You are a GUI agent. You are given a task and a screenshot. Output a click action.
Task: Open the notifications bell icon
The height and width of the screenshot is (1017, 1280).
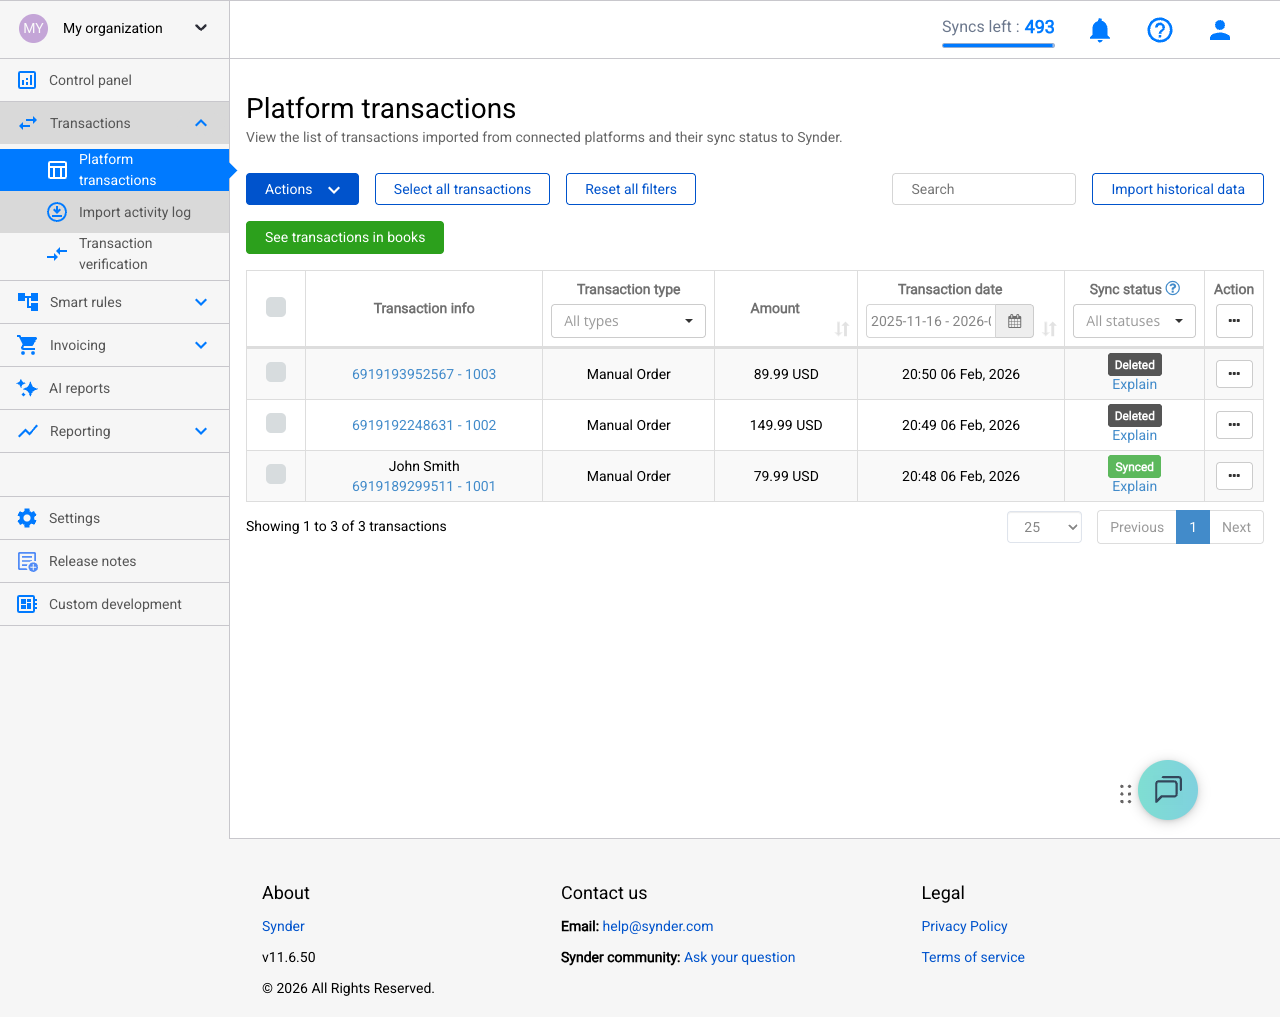[x=1099, y=30]
